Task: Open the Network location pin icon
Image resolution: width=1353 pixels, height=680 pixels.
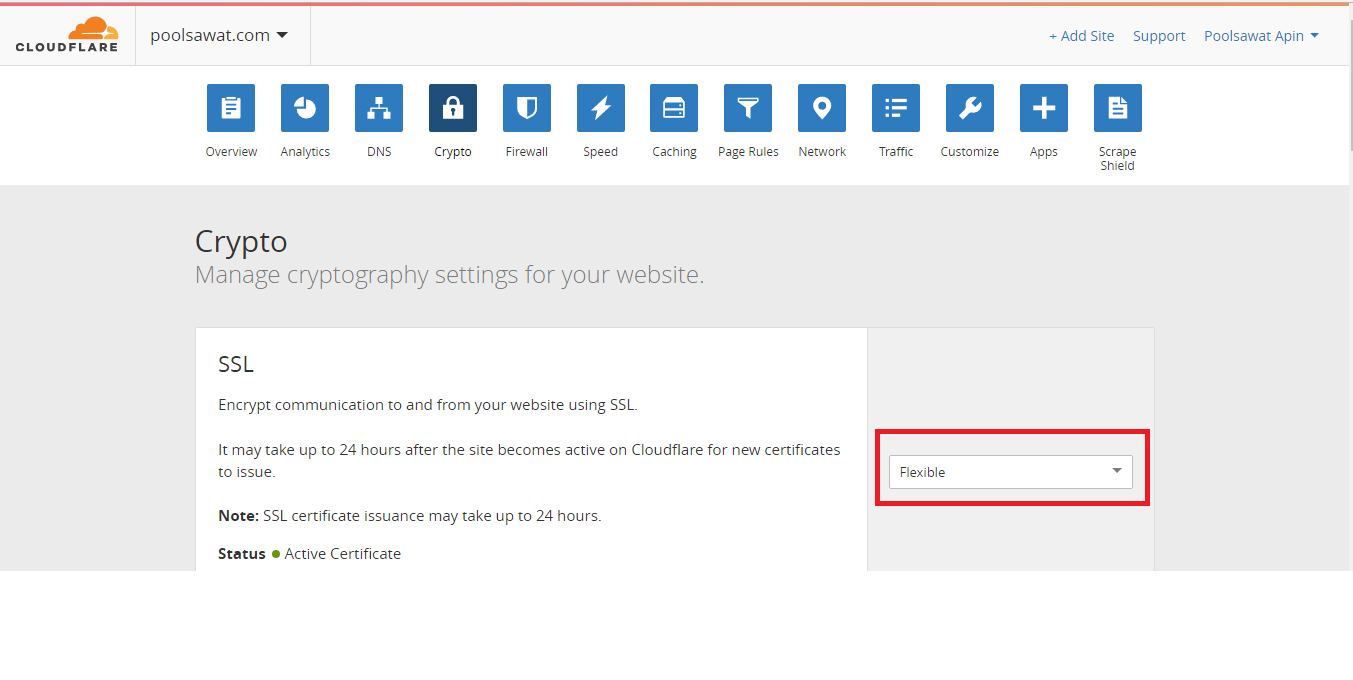Action: pos(822,108)
